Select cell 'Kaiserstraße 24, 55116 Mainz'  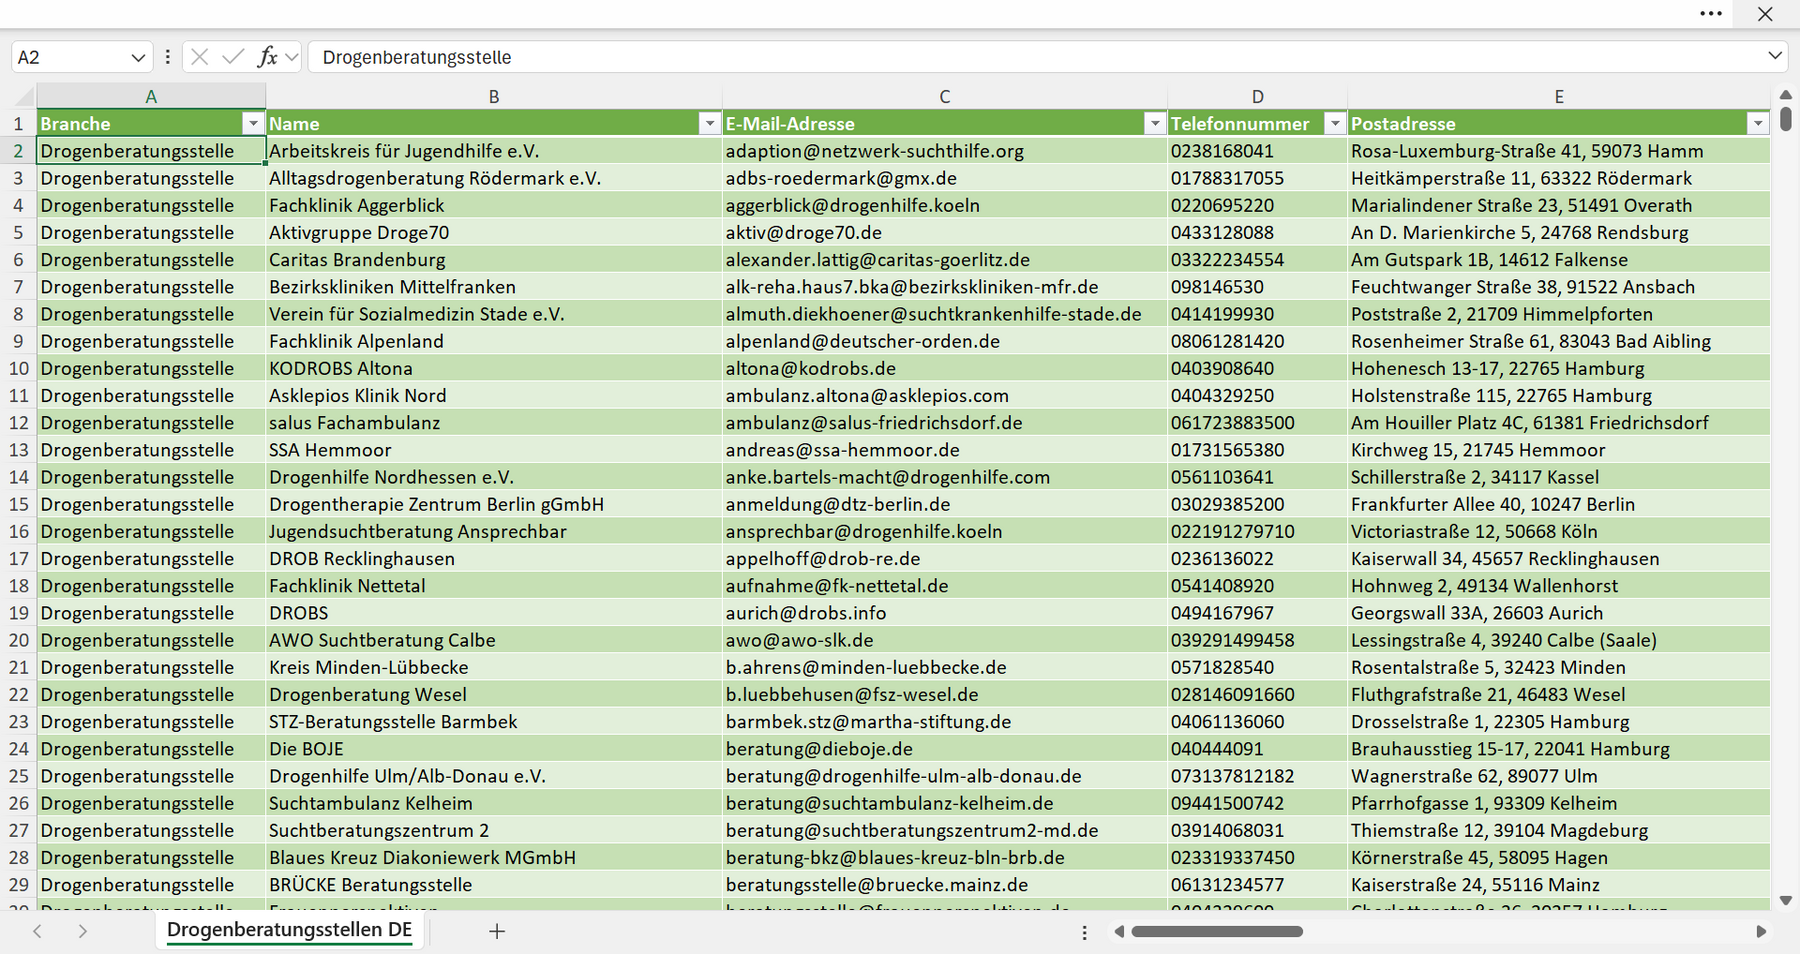click(x=1558, y=884)
